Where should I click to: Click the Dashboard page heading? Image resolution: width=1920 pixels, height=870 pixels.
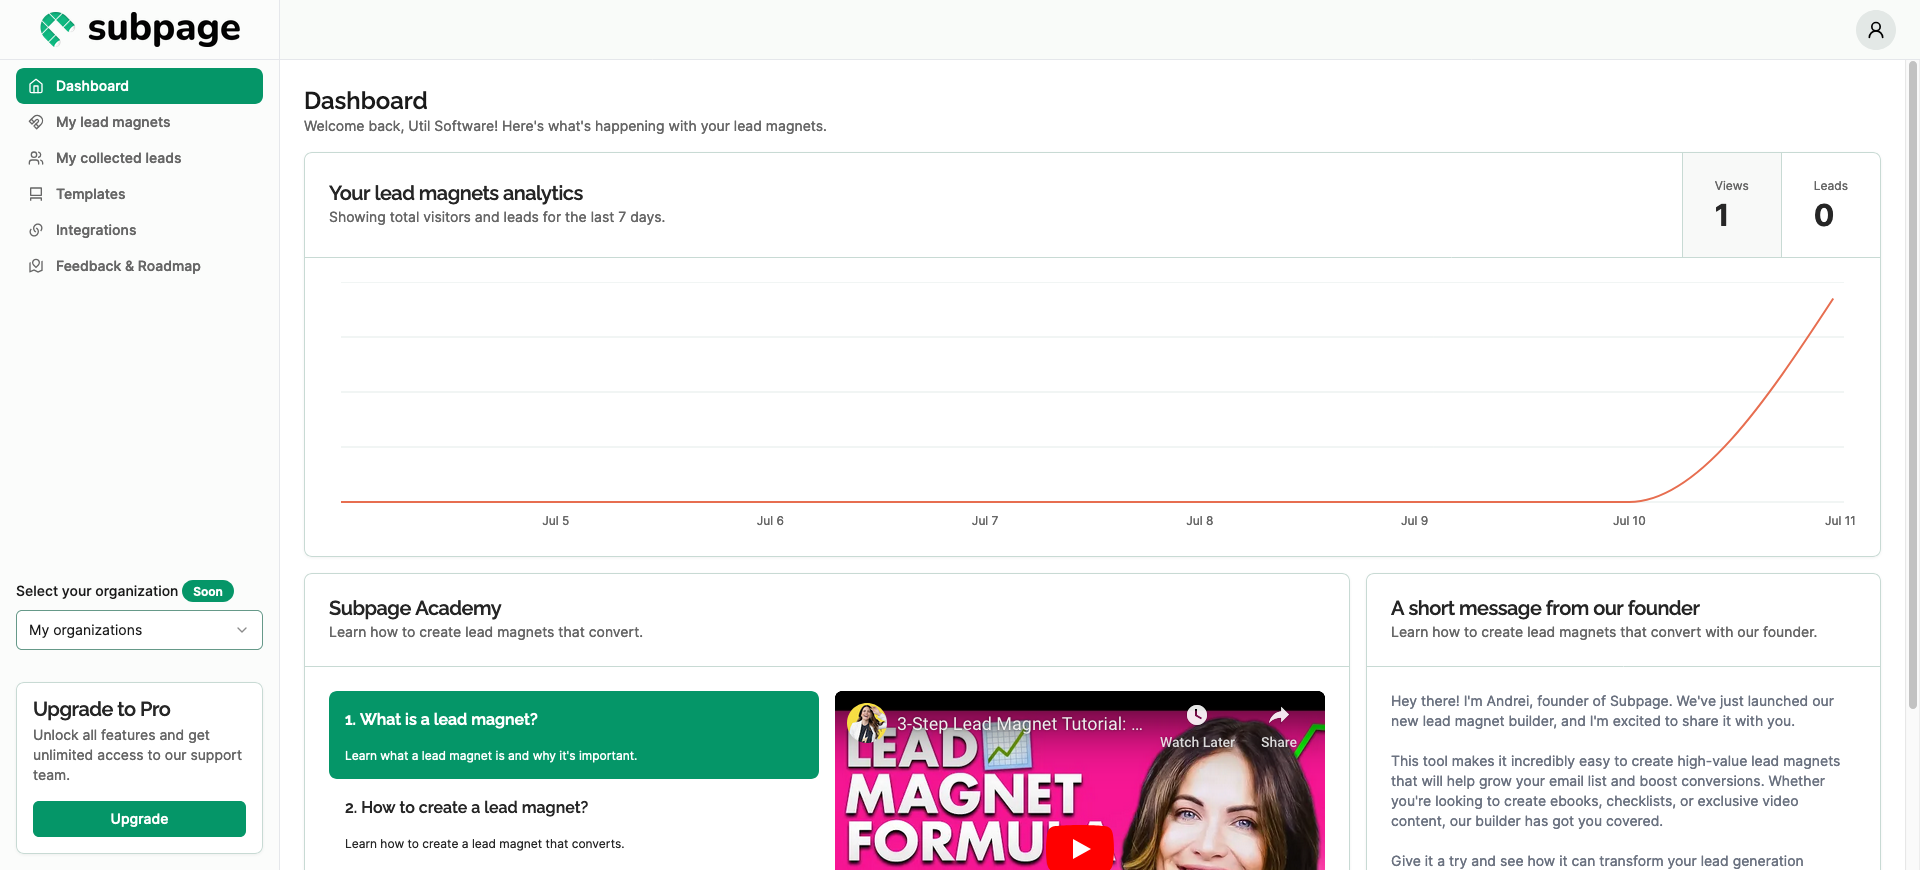pos(366,101)
